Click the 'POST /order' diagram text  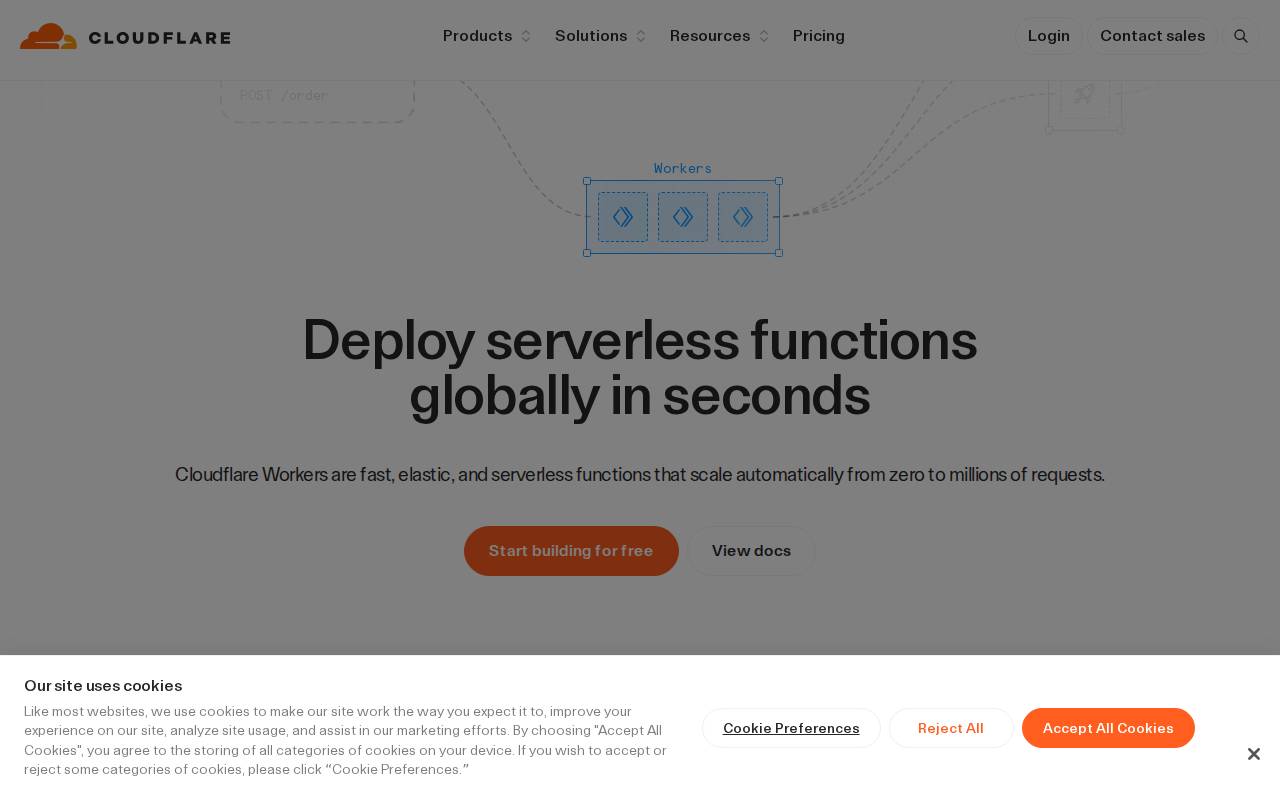tap(284, 95)
